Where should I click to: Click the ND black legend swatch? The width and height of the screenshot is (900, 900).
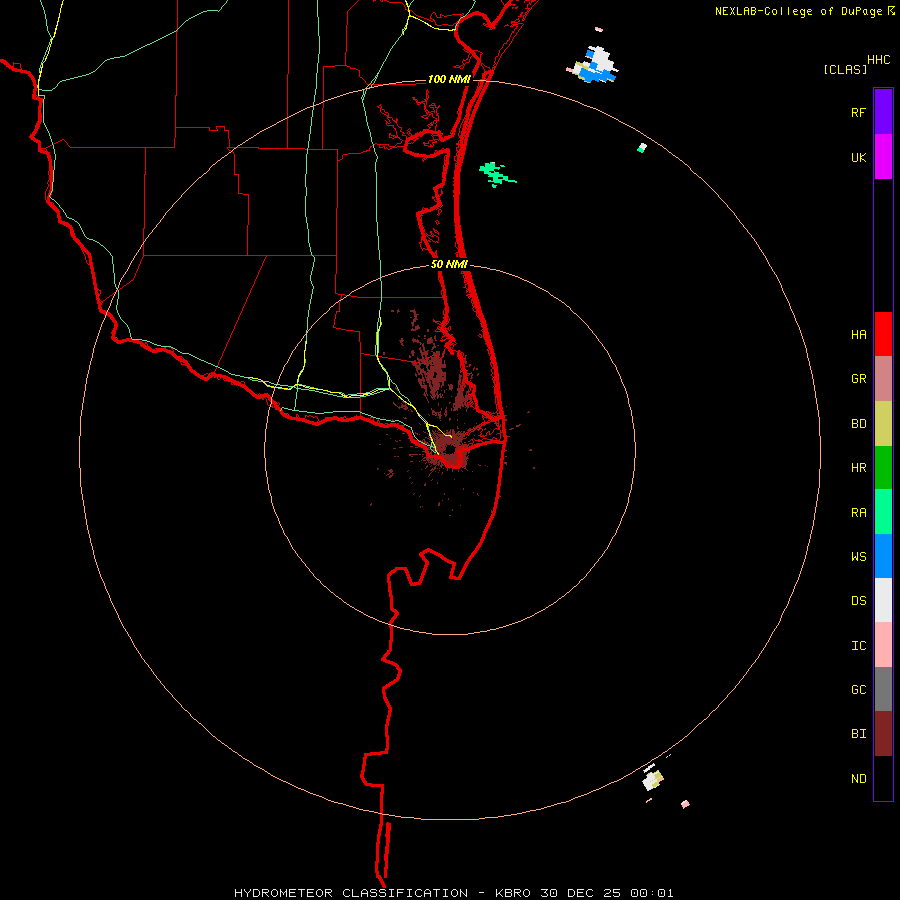[883, 778]
